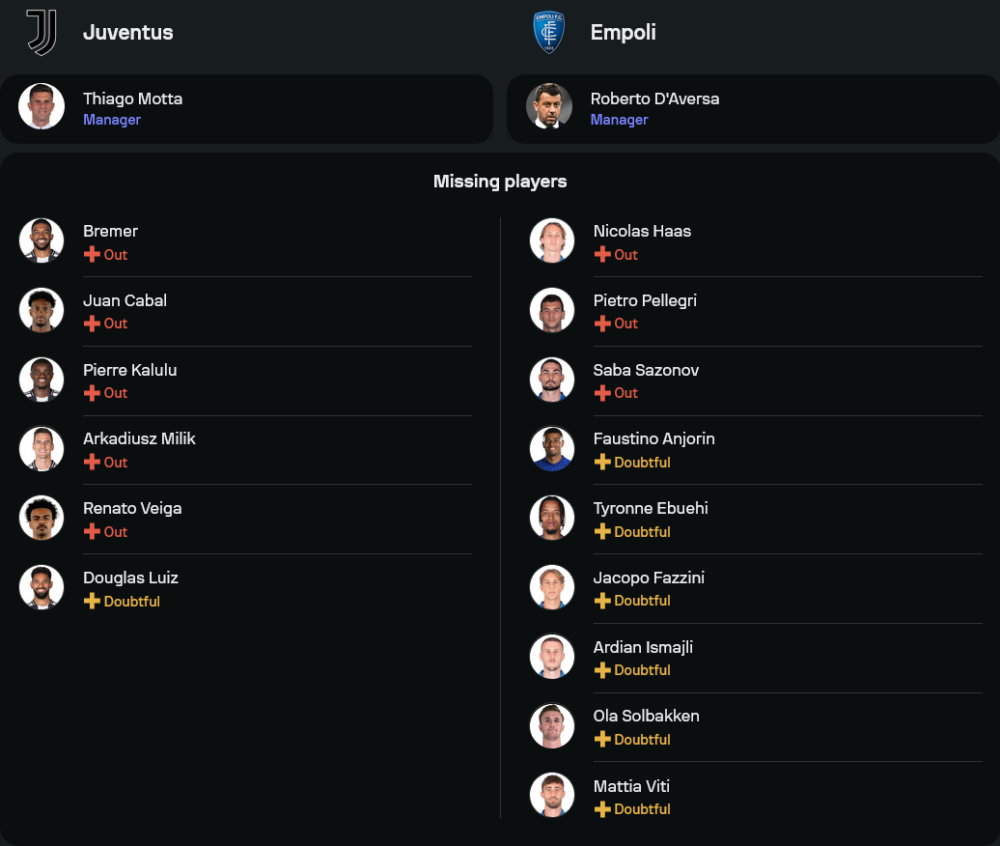
Task: Click Nicolas Haas's red Out icon
Action: point(602,254)
